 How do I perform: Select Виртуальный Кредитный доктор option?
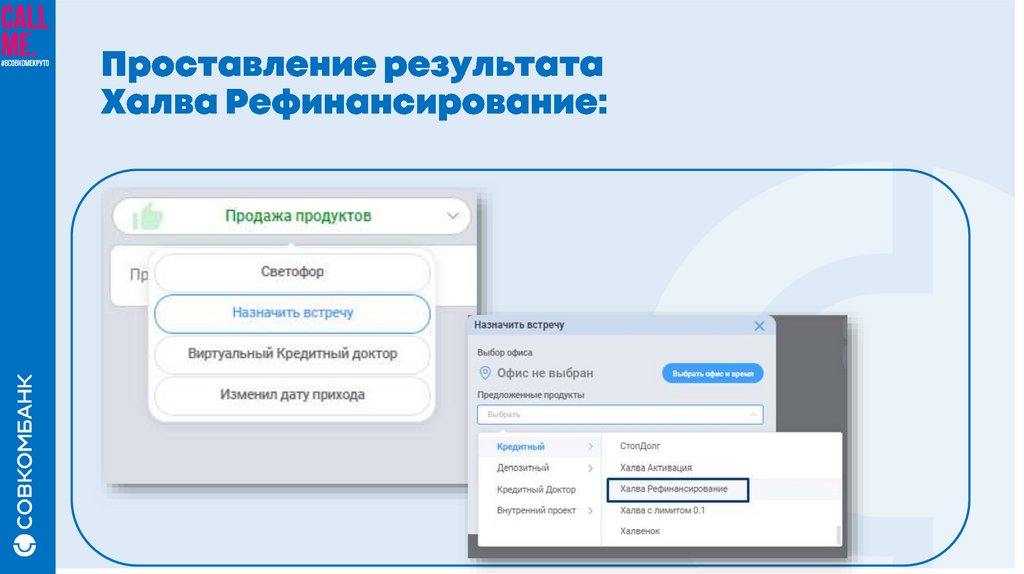[x=292, y=354]
